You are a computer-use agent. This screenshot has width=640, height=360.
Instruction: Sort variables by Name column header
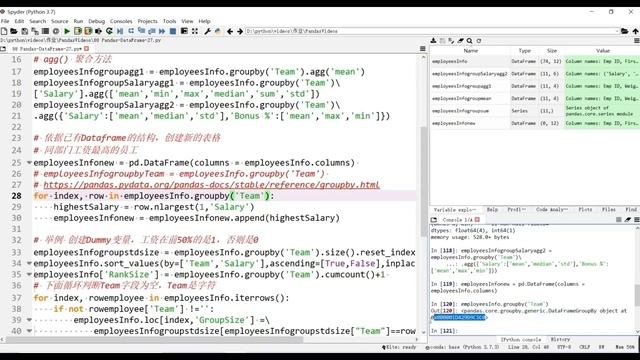click(470, 51)
